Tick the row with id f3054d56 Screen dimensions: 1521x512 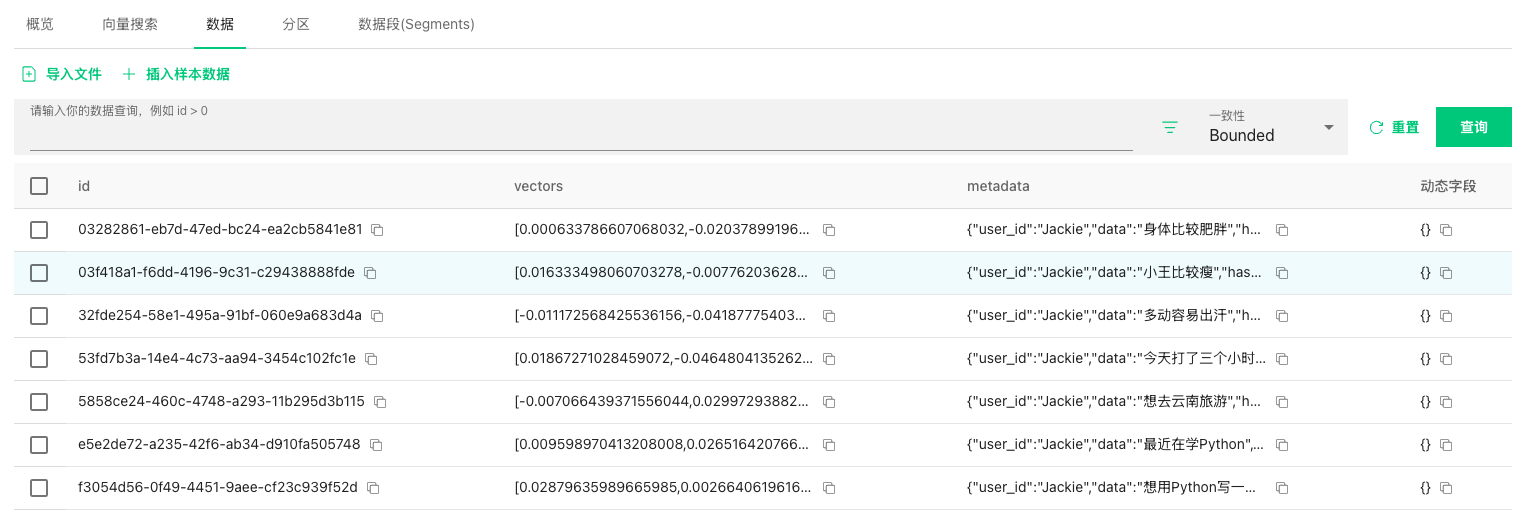click(39, 488)
